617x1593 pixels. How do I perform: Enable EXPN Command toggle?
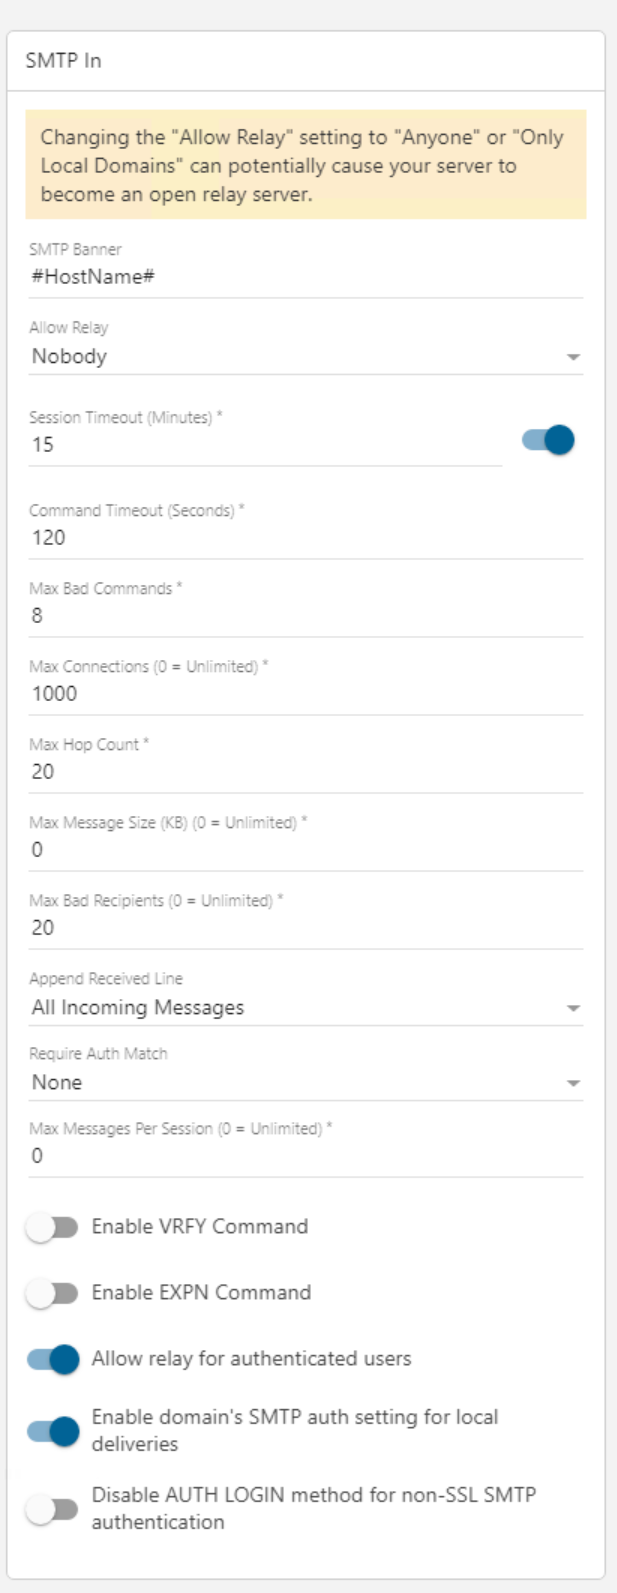52,1293
